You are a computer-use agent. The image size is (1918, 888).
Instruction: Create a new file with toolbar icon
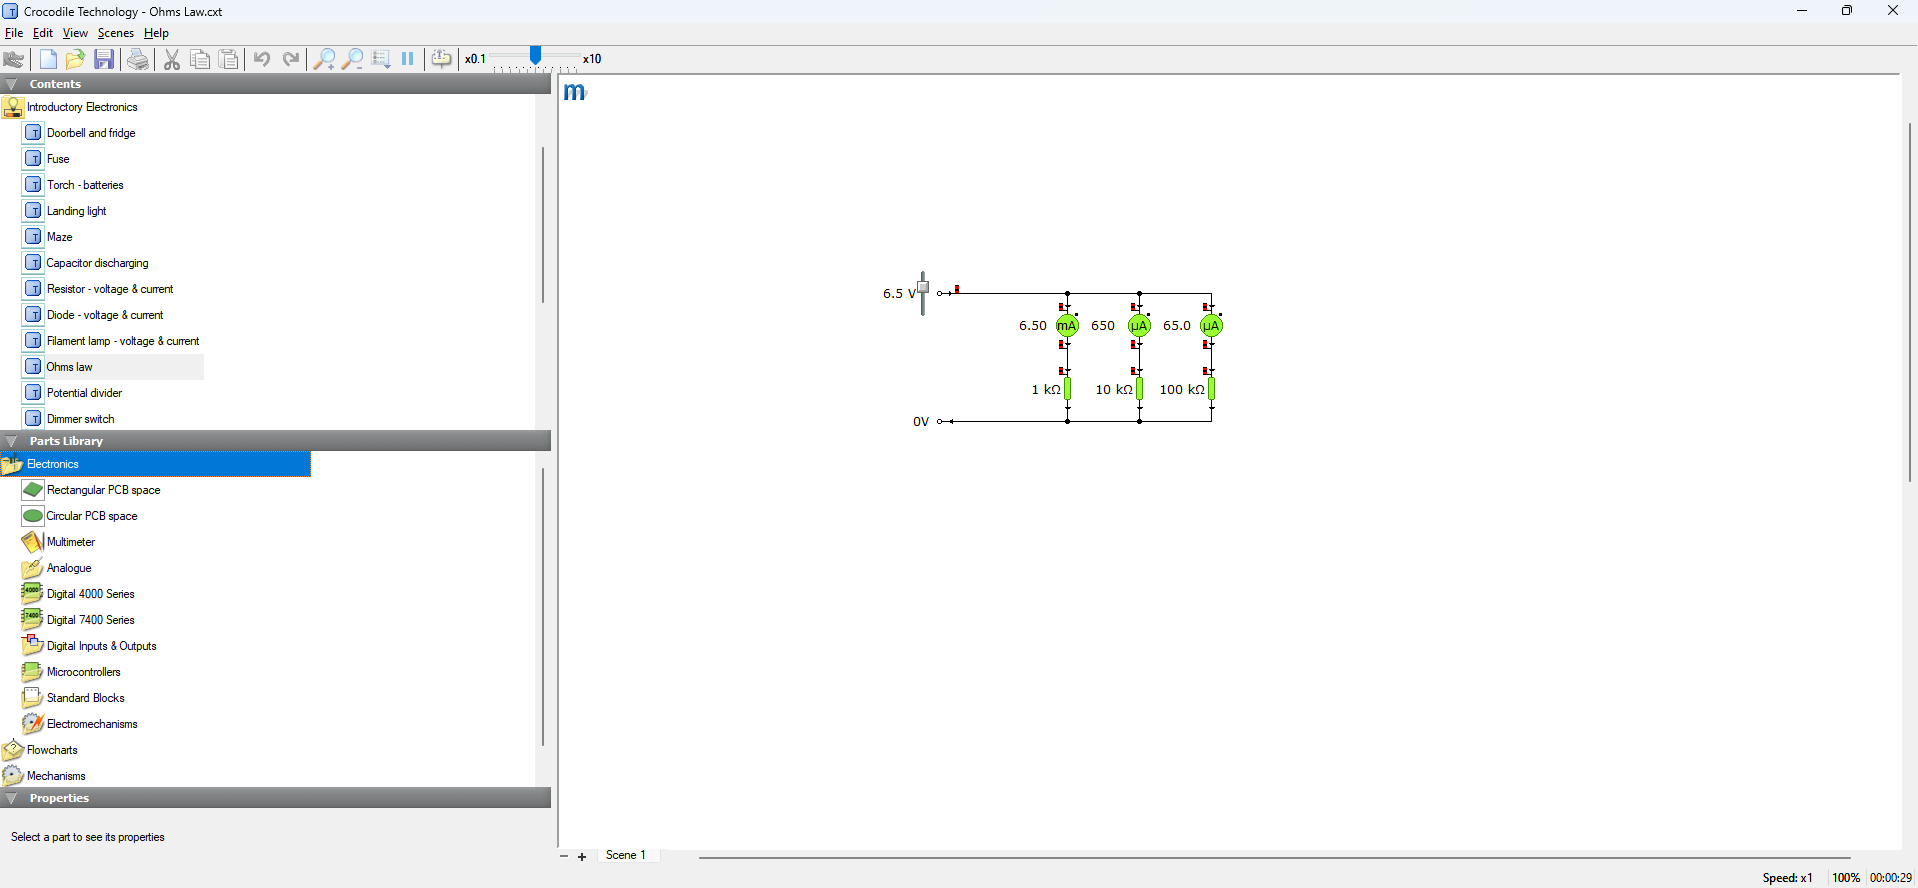point(48,59)
